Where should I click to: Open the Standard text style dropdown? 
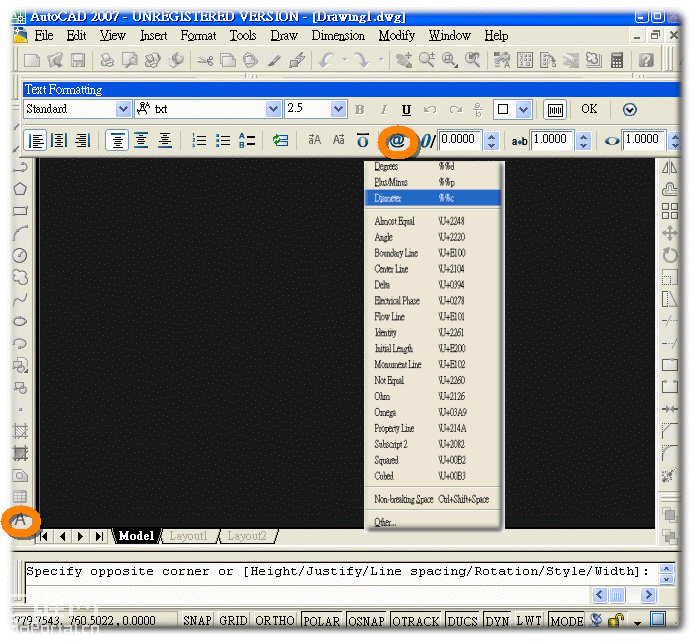click(123, 109)
